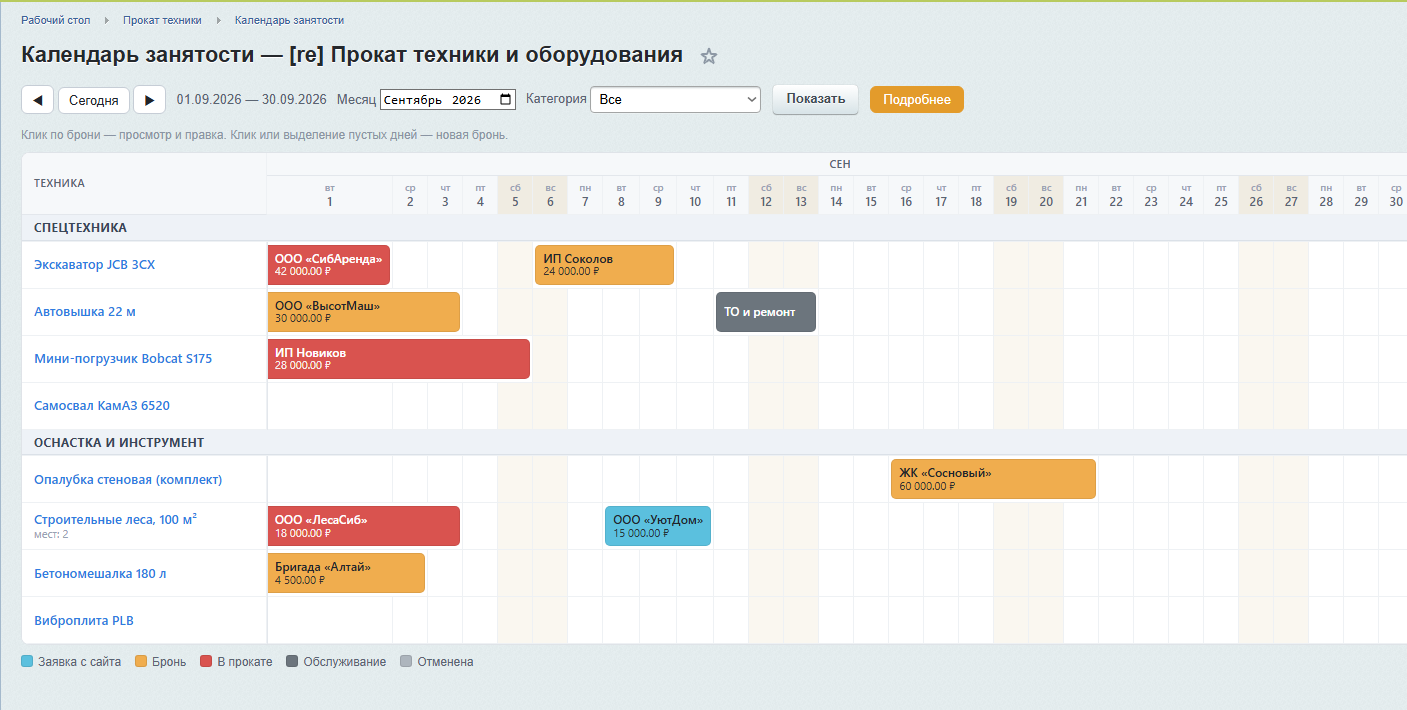Open Самосвал КамАЗ 6520 item
This screenshot has height=710, width=1407.
pos(102,406)
